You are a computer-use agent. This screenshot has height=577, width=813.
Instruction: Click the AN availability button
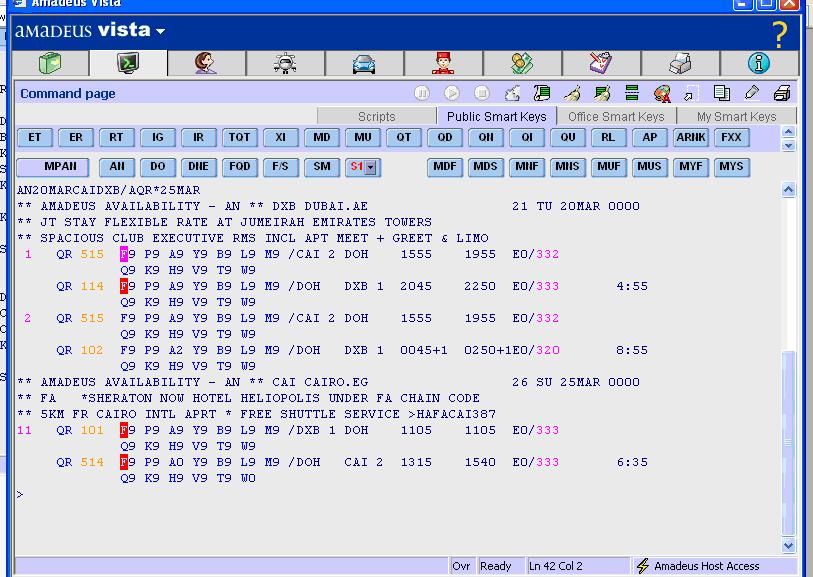tap(117, 167)
